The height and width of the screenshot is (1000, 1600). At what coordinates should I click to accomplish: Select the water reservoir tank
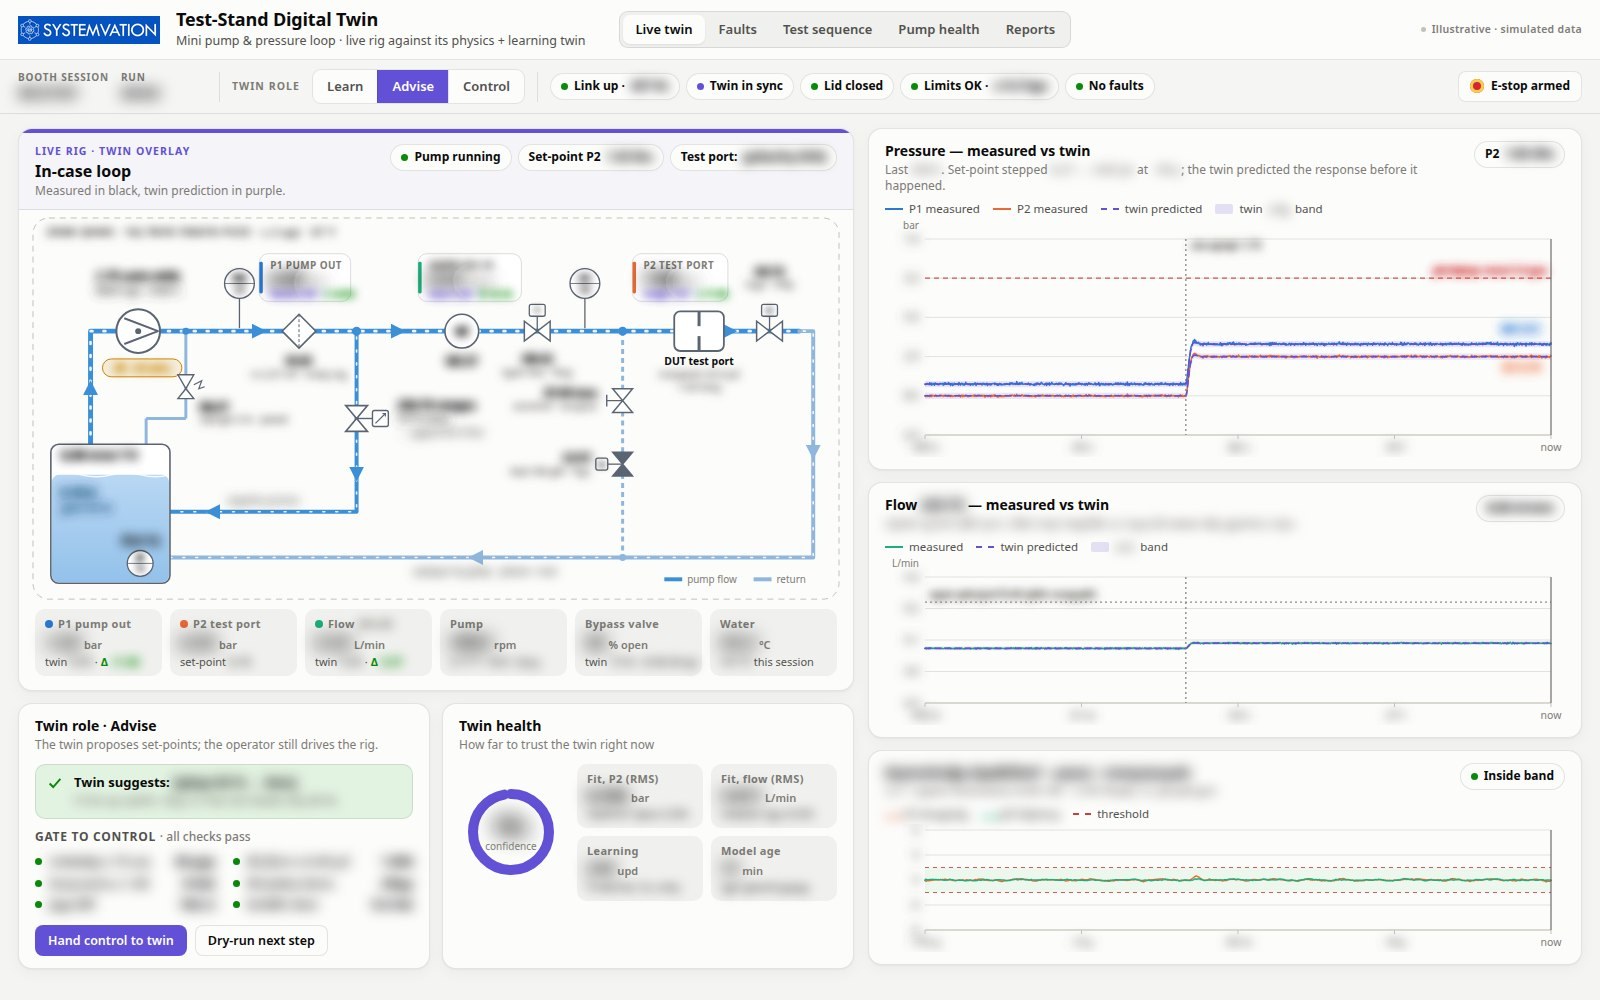click(x=110, y=514)
